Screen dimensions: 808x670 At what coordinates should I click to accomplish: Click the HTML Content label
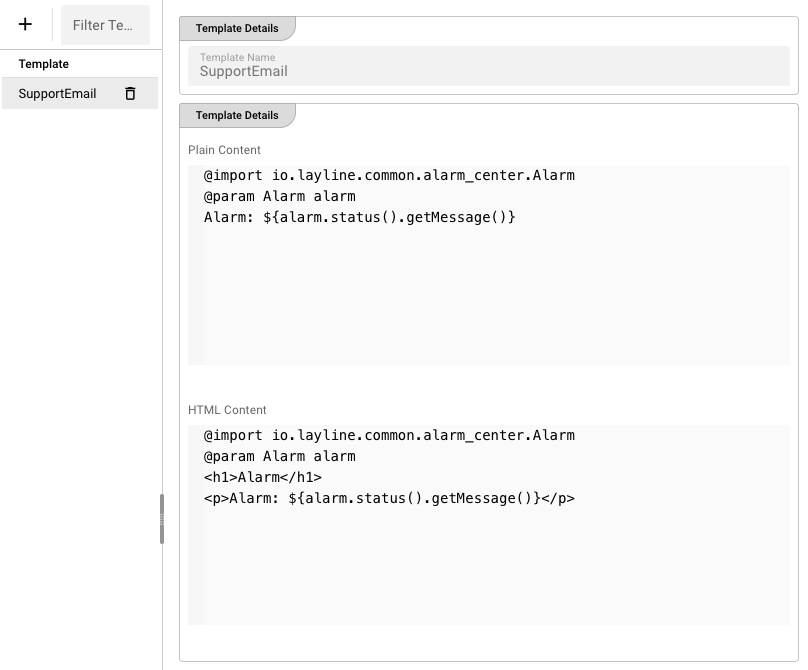point(227,410)
